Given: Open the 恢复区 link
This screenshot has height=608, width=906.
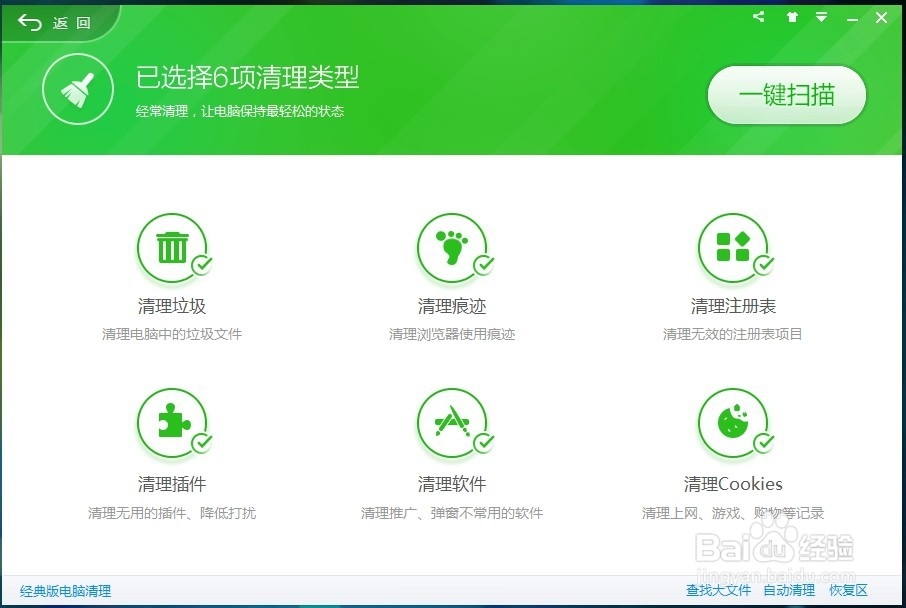Looking at the screenshot, I should coord(848,590).
